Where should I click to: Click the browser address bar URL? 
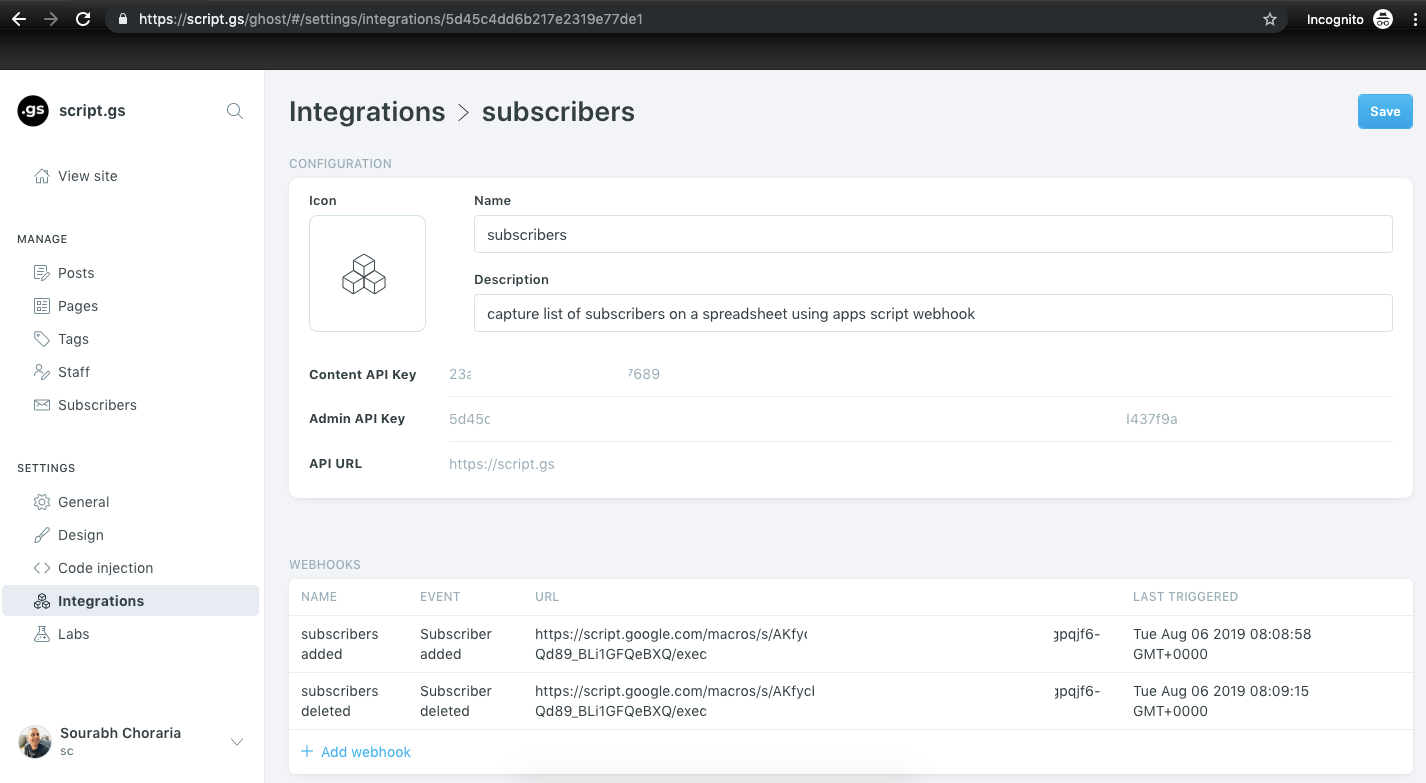point(391,19)
